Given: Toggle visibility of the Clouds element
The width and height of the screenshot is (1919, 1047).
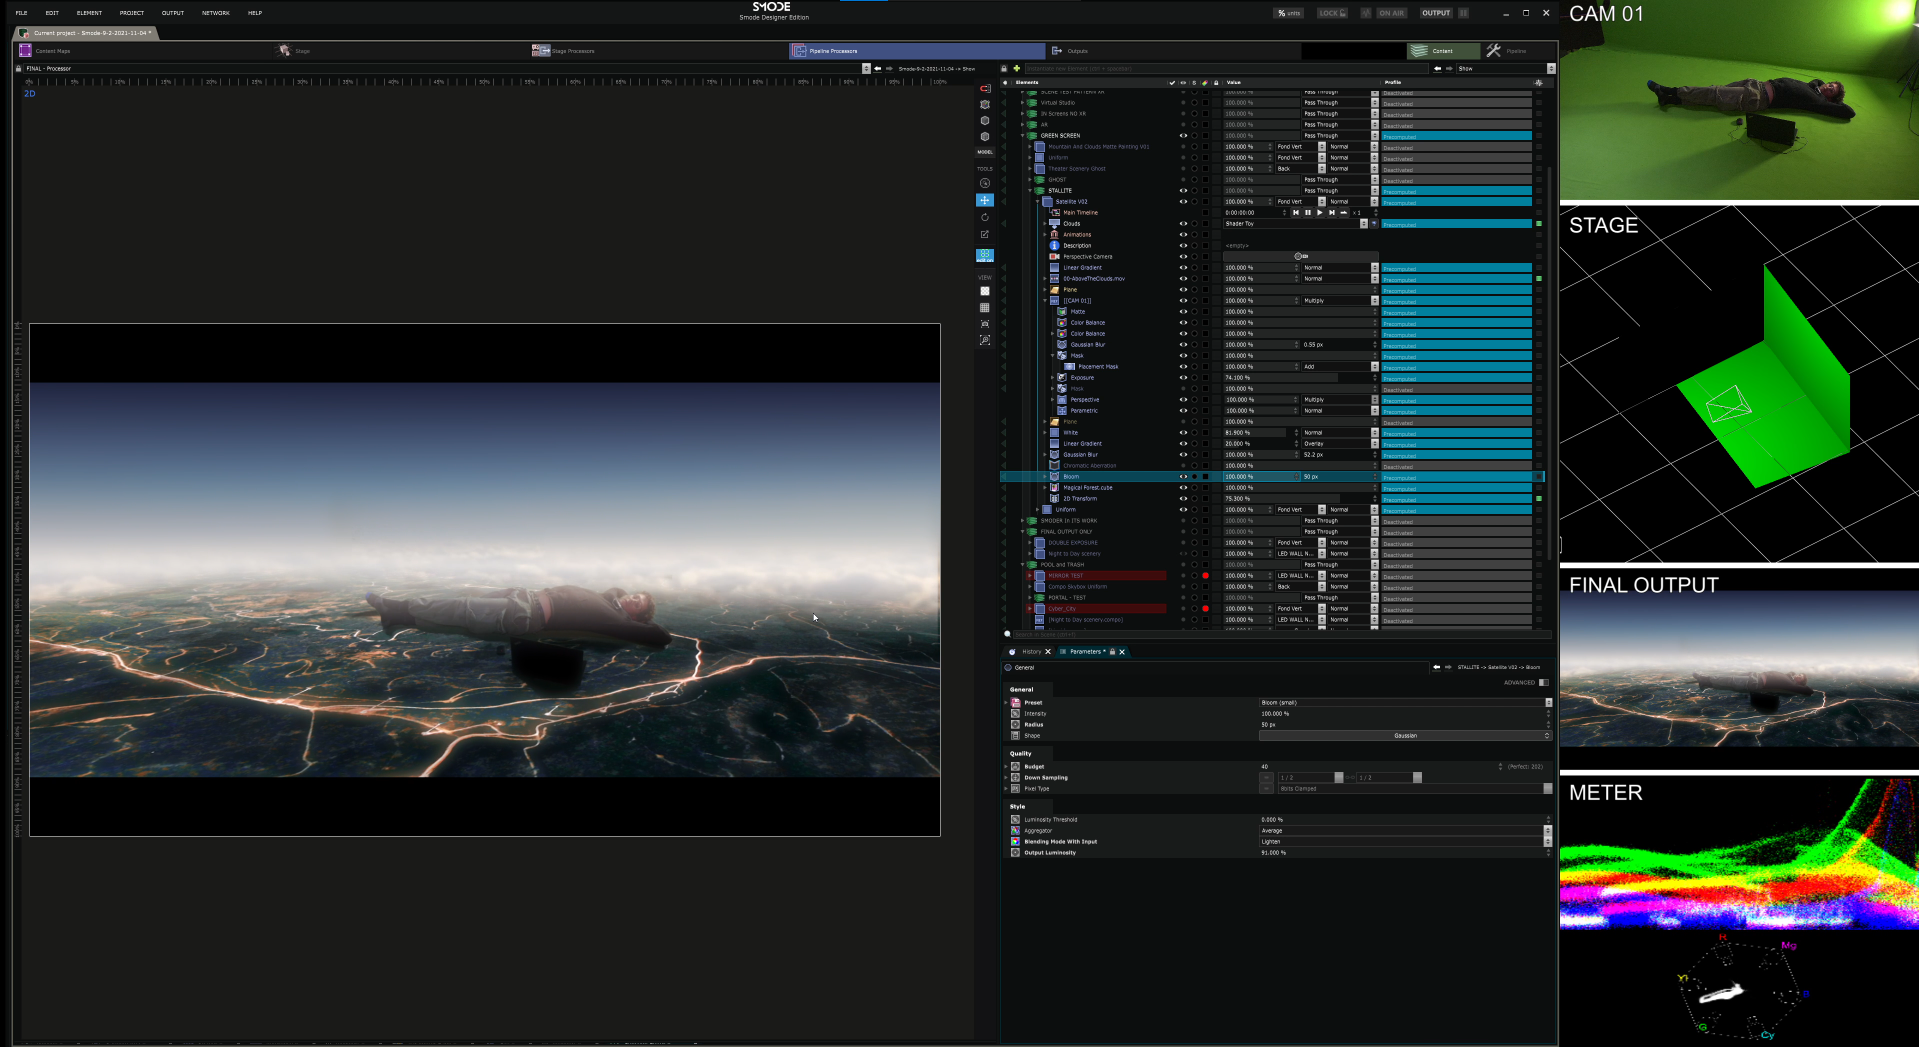Looking at the screenshot, I should (1183, 224).
